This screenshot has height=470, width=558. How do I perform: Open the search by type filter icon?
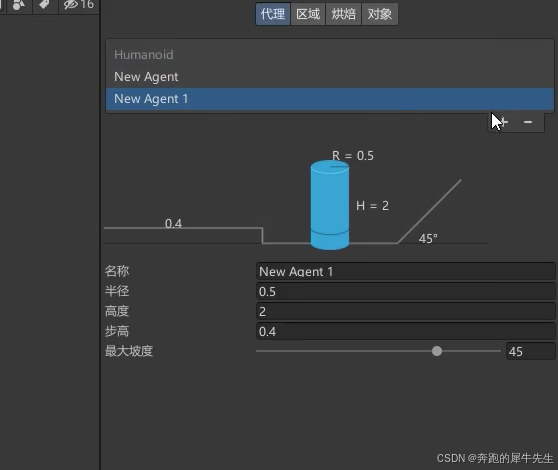point(19,5)
